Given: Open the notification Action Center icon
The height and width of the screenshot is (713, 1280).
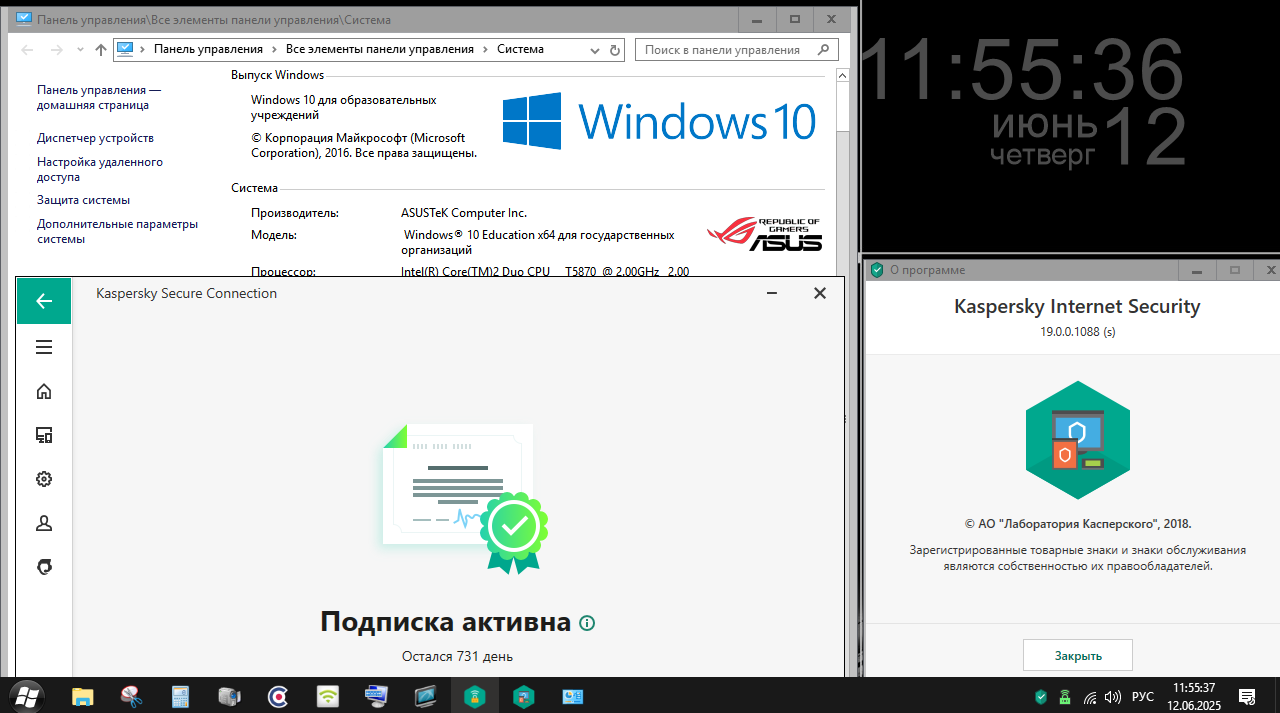Looking at the screenshot, I should (1247, 696).
